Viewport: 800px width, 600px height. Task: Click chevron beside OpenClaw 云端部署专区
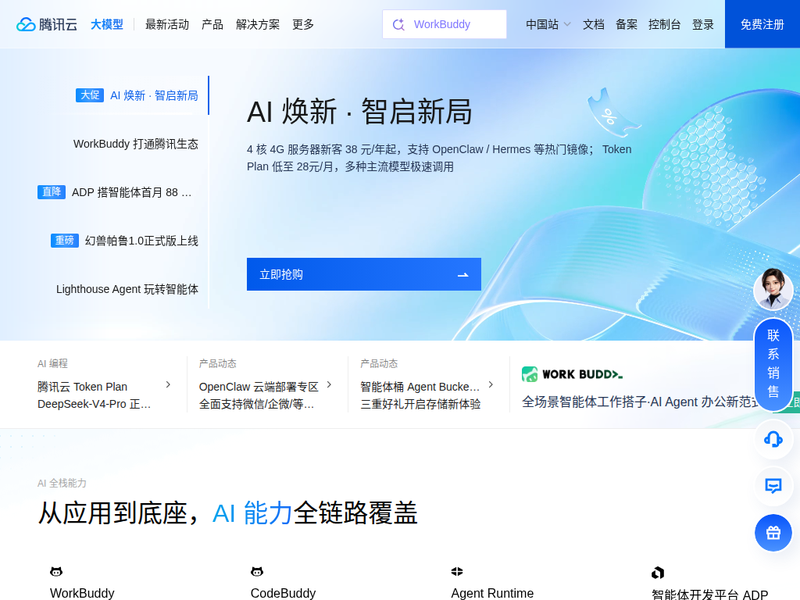329,385
